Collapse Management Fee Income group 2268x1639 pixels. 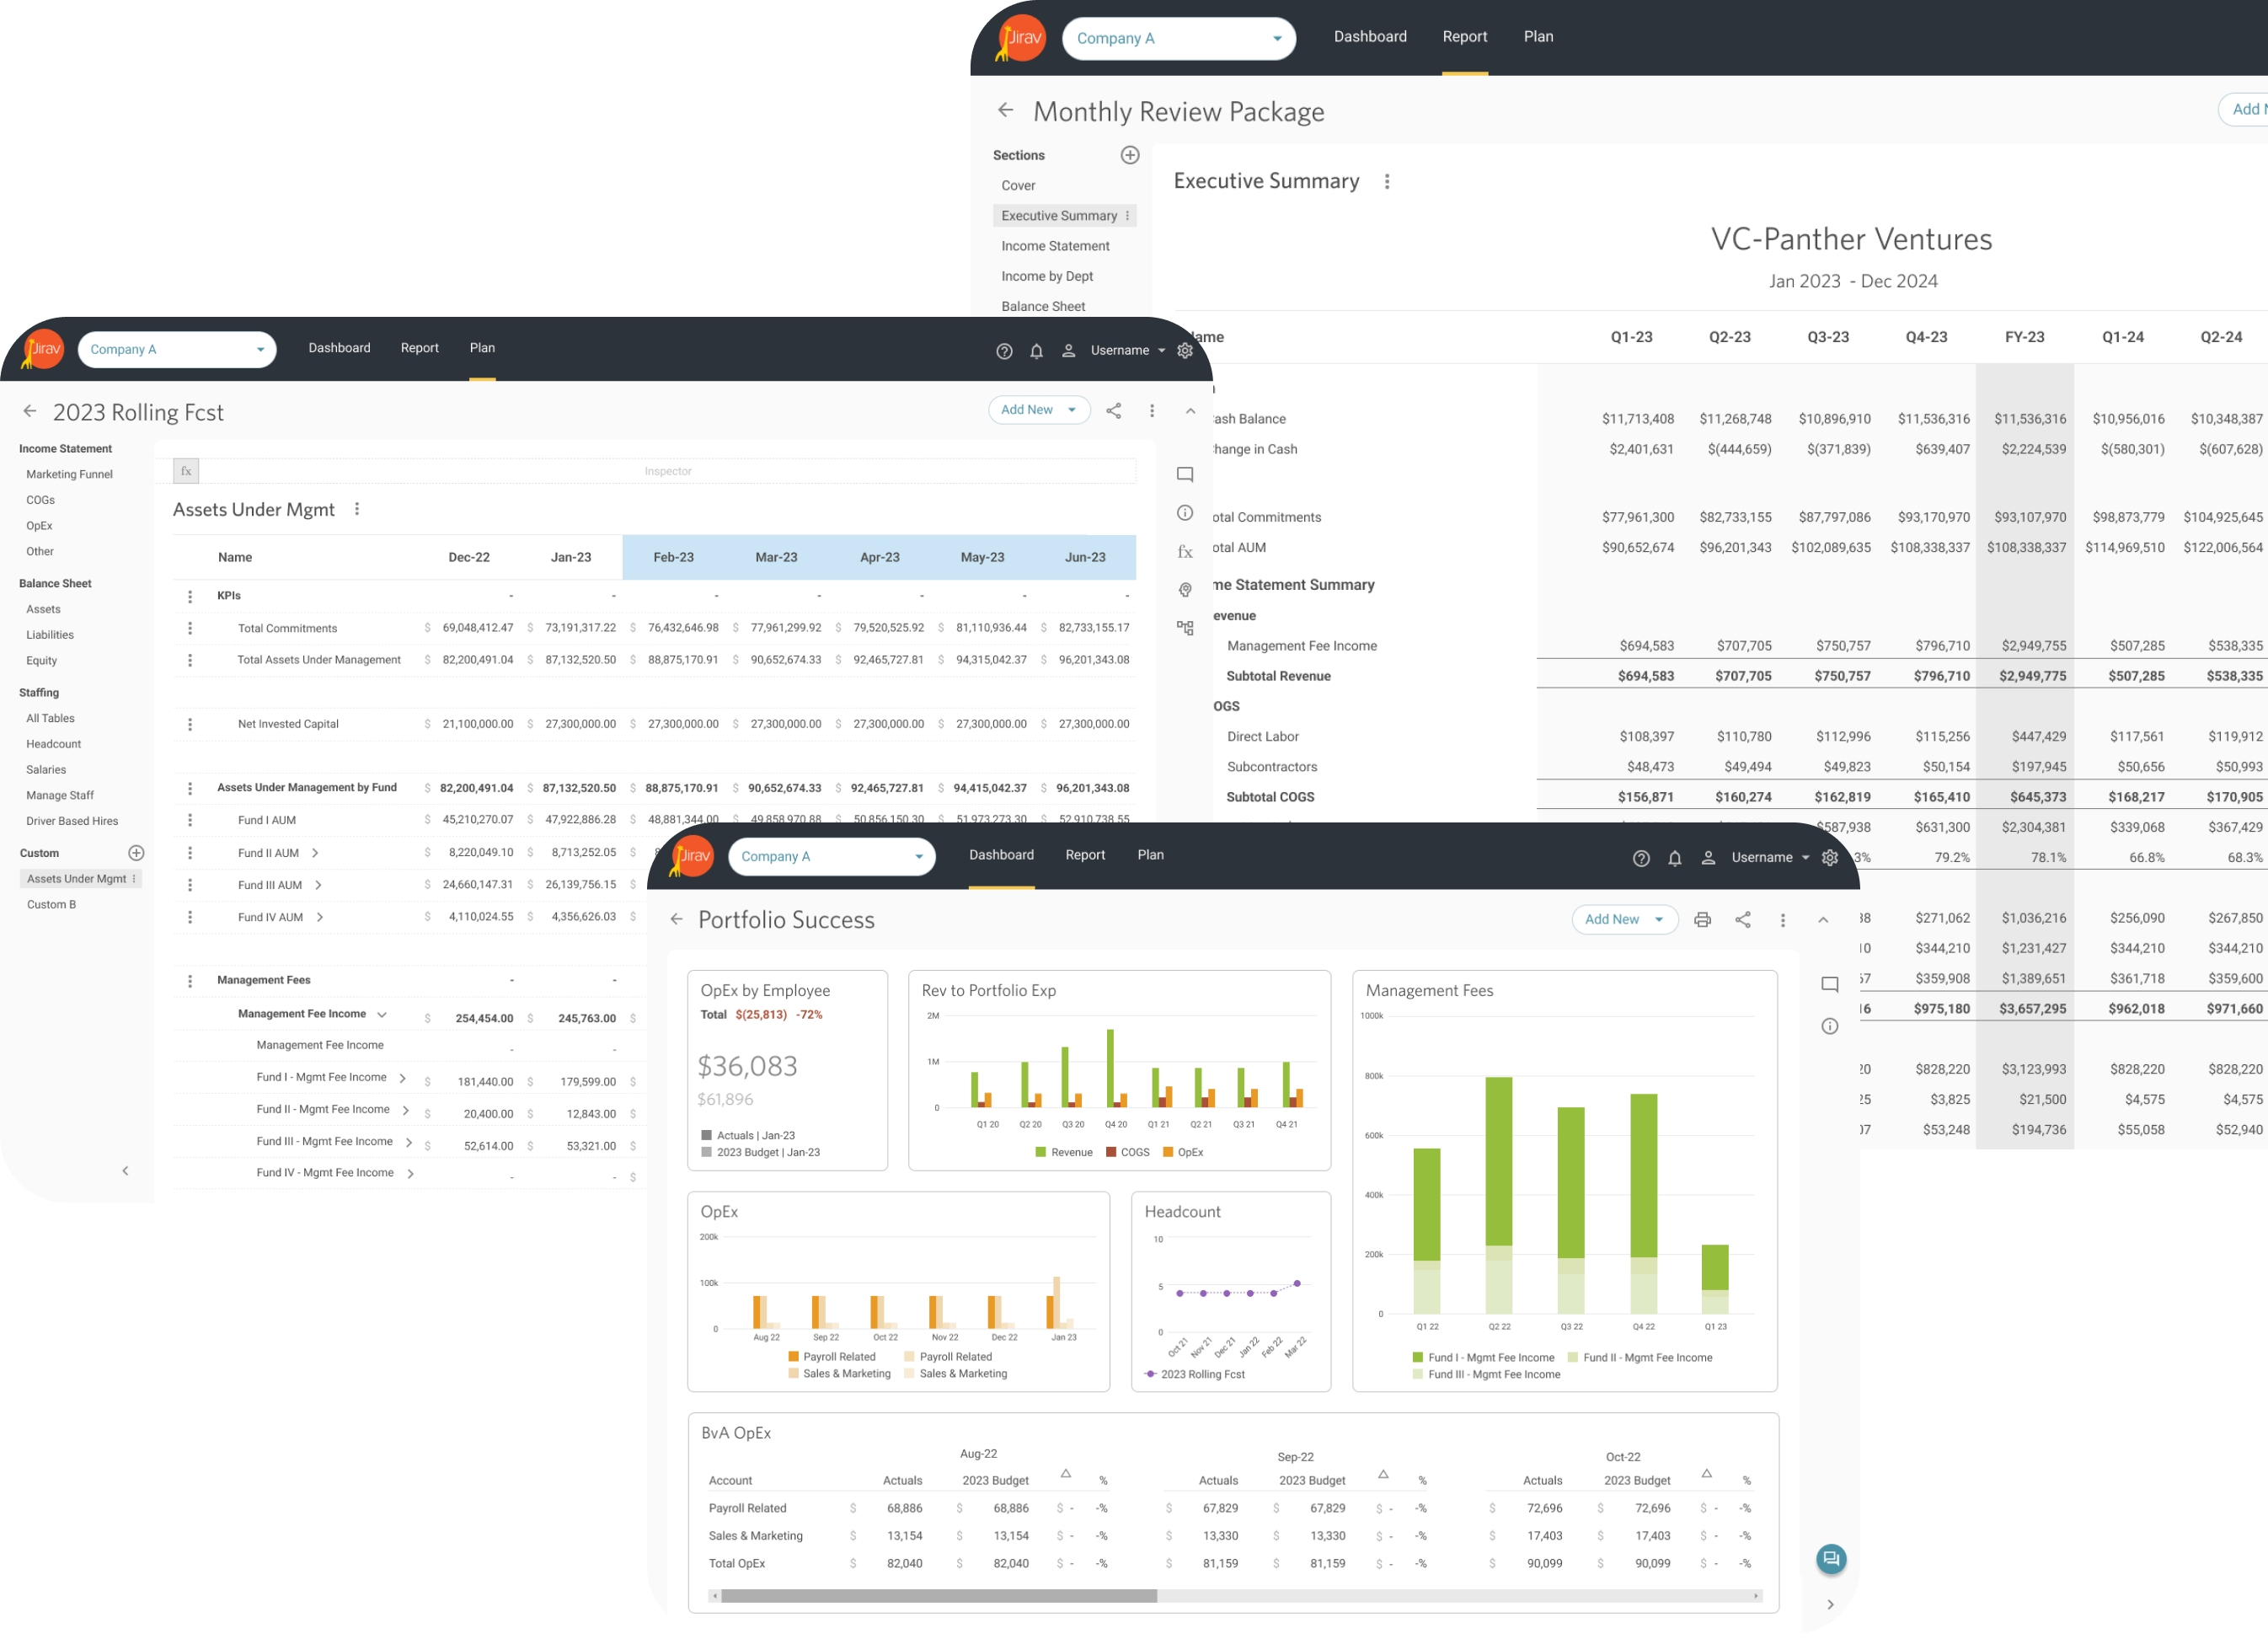382,1014
